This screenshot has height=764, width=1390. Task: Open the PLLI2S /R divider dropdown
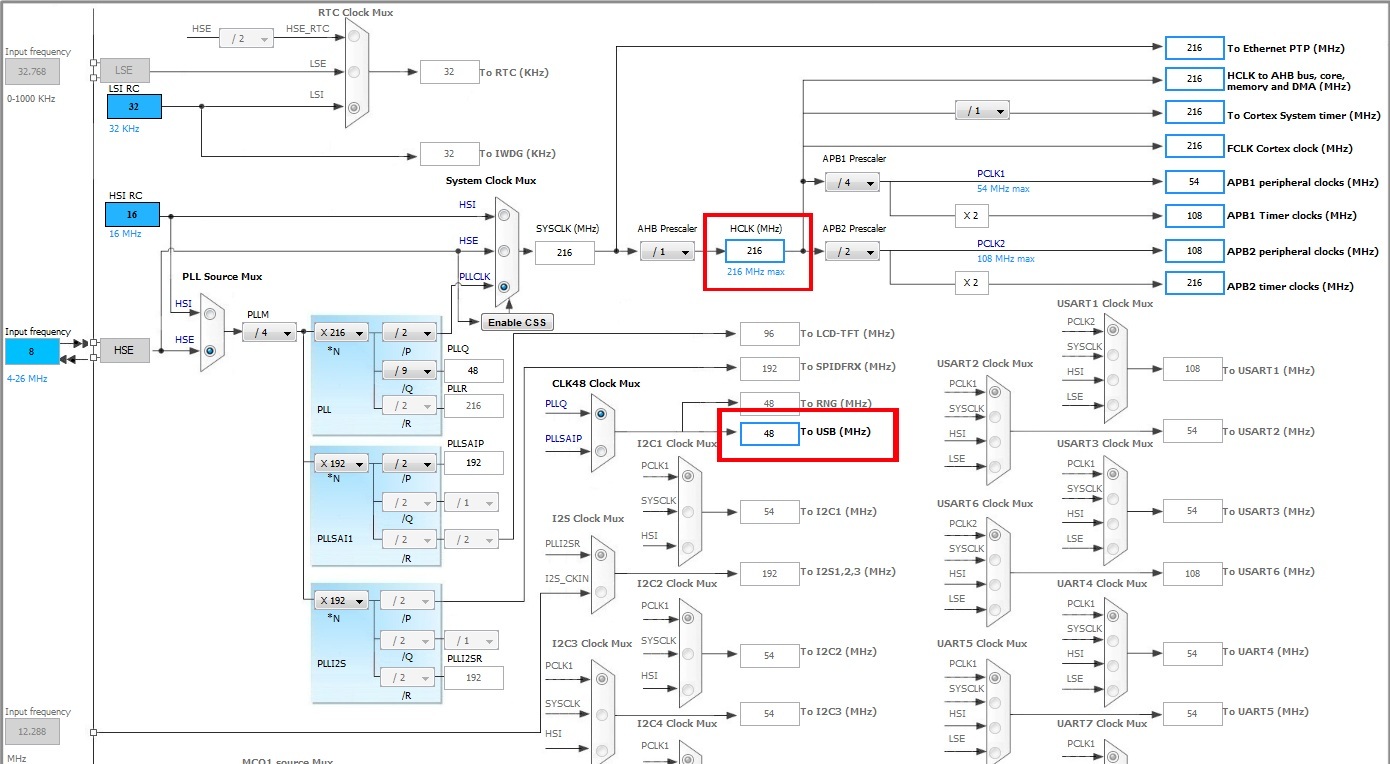pos(407,677)
